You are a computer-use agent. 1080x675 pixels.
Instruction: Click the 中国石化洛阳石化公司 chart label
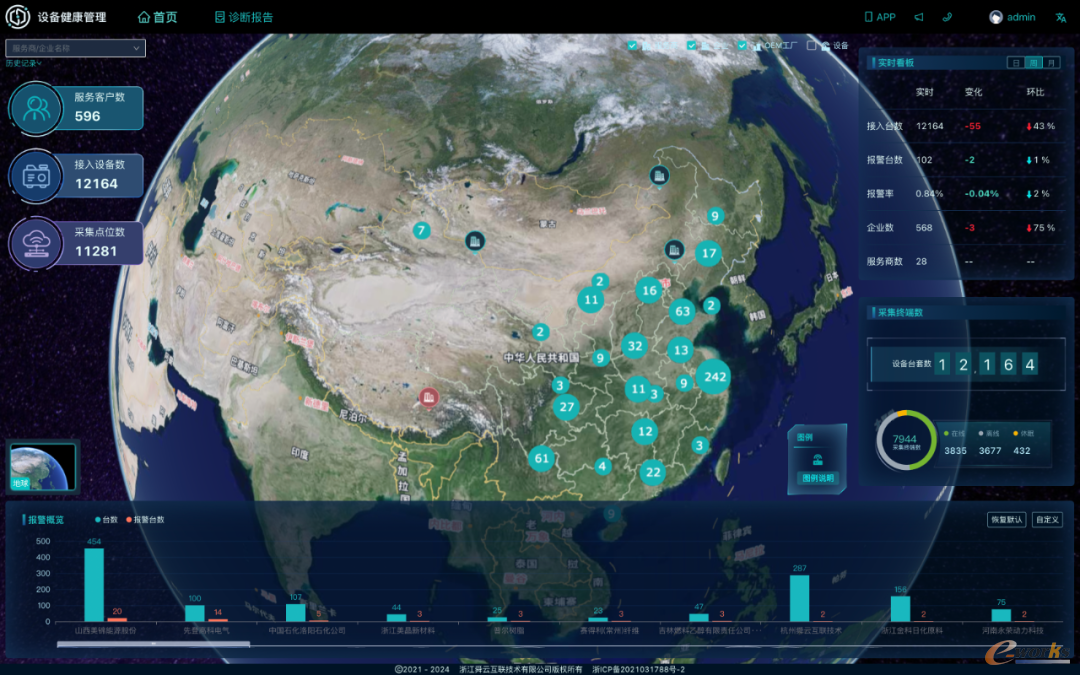pyautogui.click(x=307, y=630)
